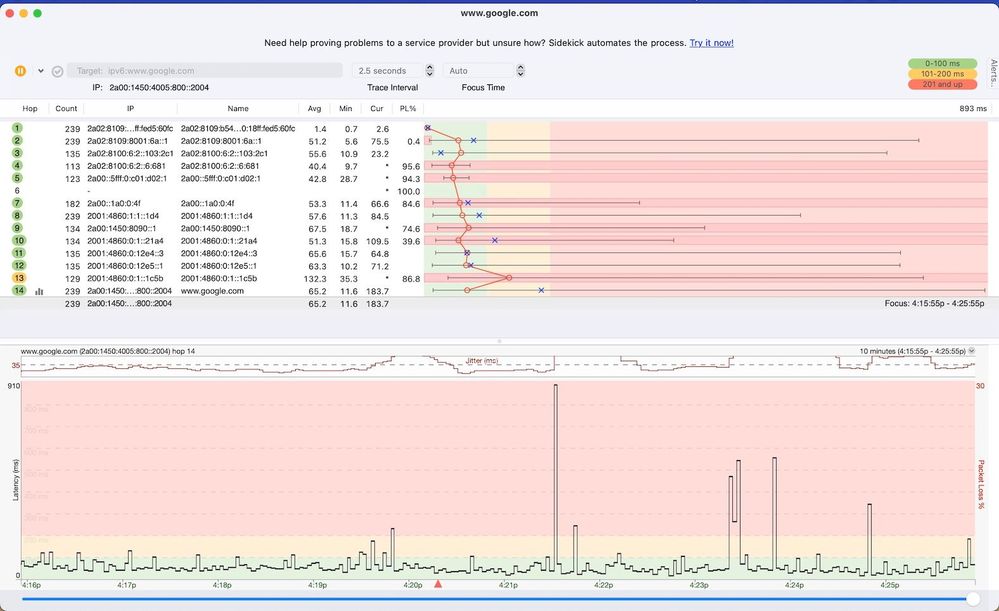Click the Cur column header

(x=377, y=108)
